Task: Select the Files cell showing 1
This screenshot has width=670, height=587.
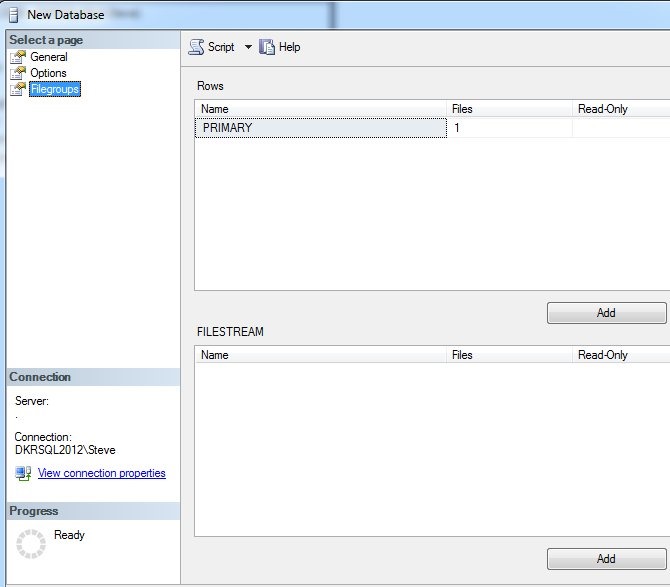Action: click(509, 128)
